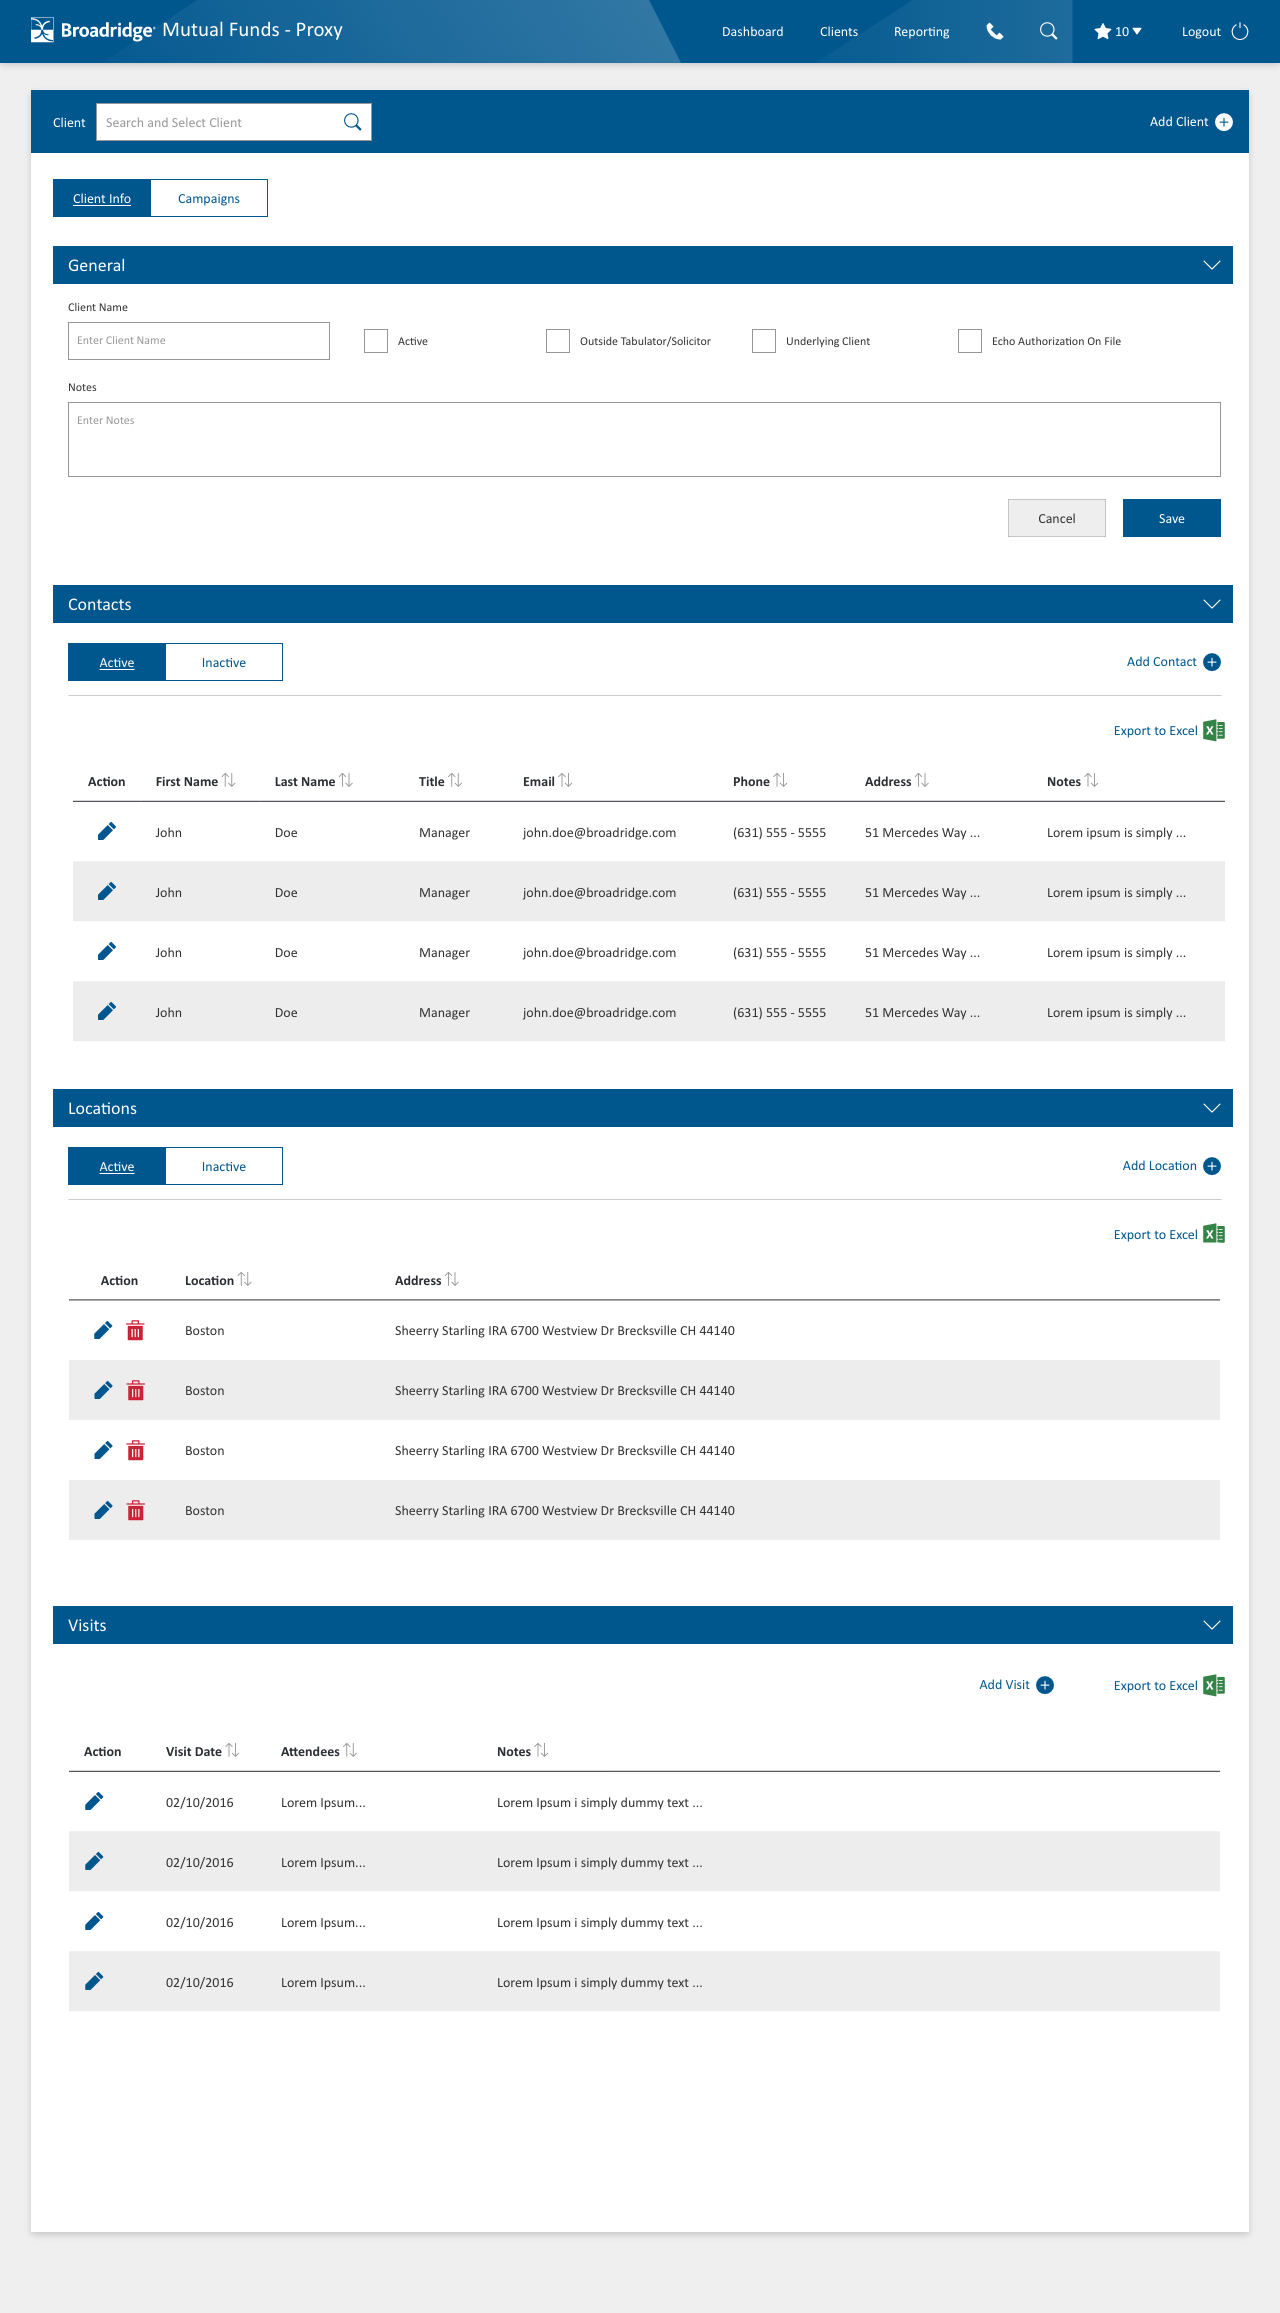
Task: Click the Save button
Action: 1172,518
